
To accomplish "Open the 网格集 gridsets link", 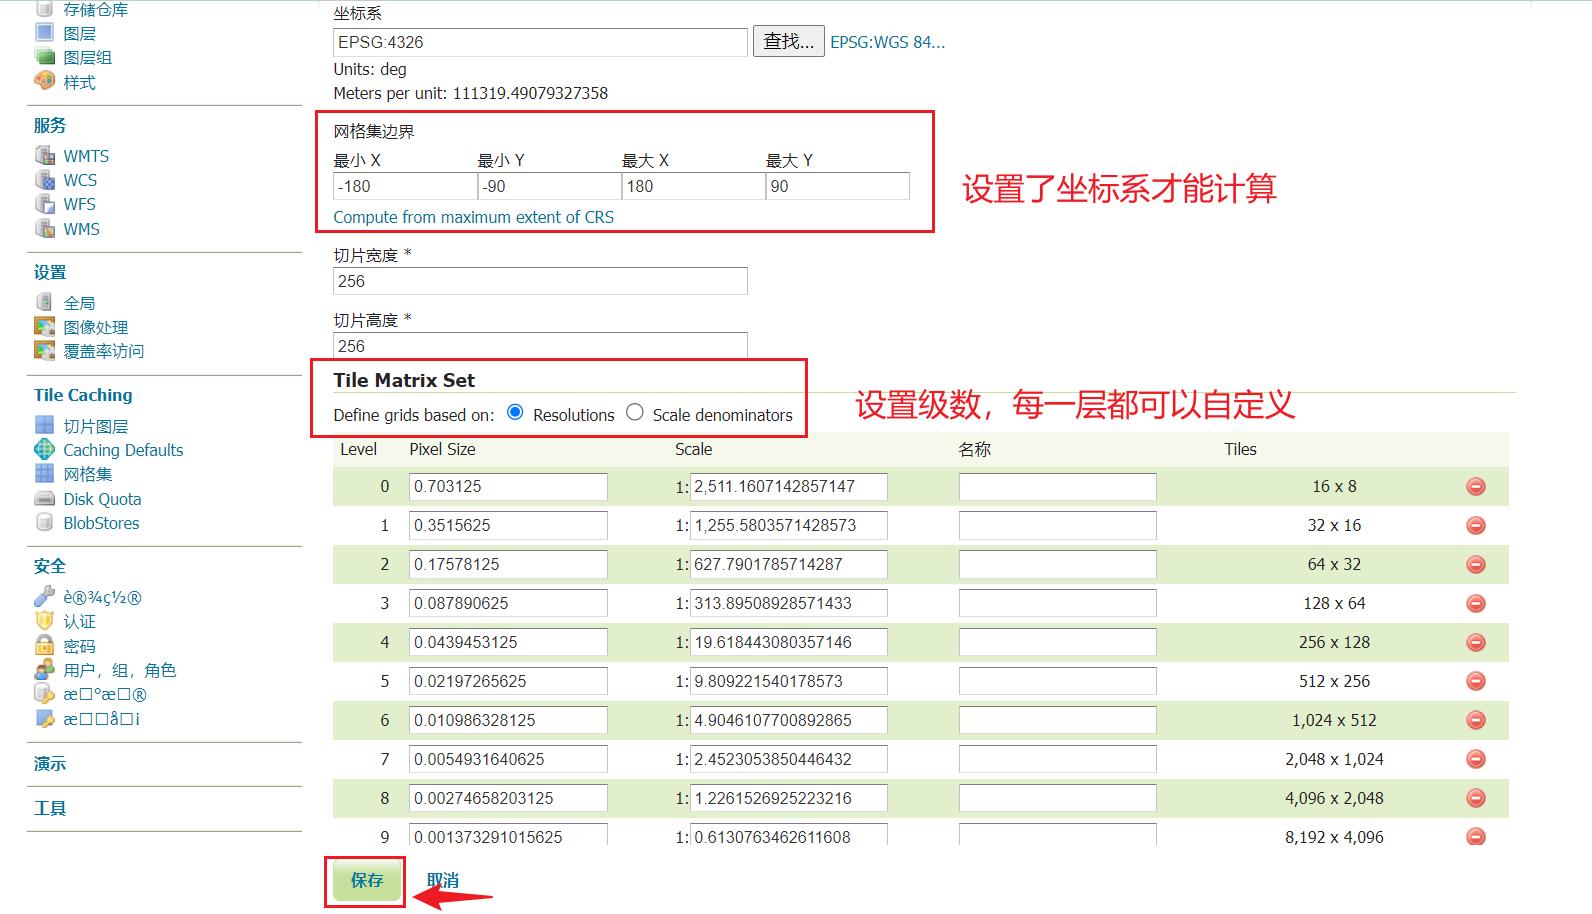I will tap(88, 474).
